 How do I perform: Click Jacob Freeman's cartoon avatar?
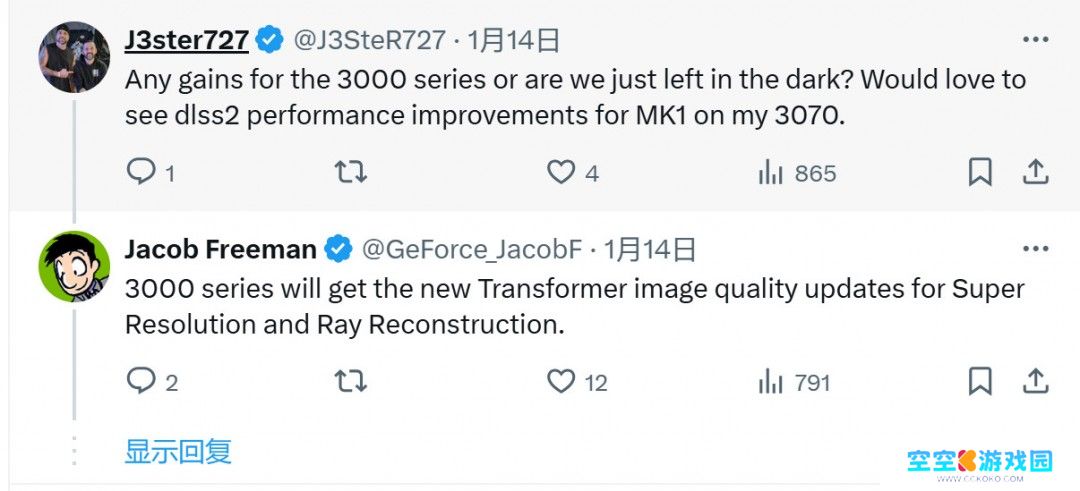click(x=74, y=266)
